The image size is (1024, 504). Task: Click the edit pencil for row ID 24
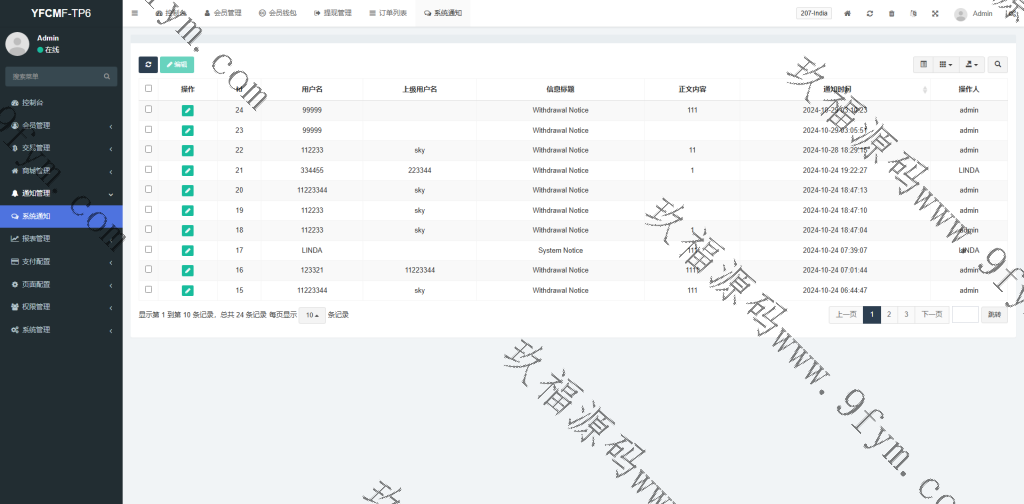tap(188, 110)
